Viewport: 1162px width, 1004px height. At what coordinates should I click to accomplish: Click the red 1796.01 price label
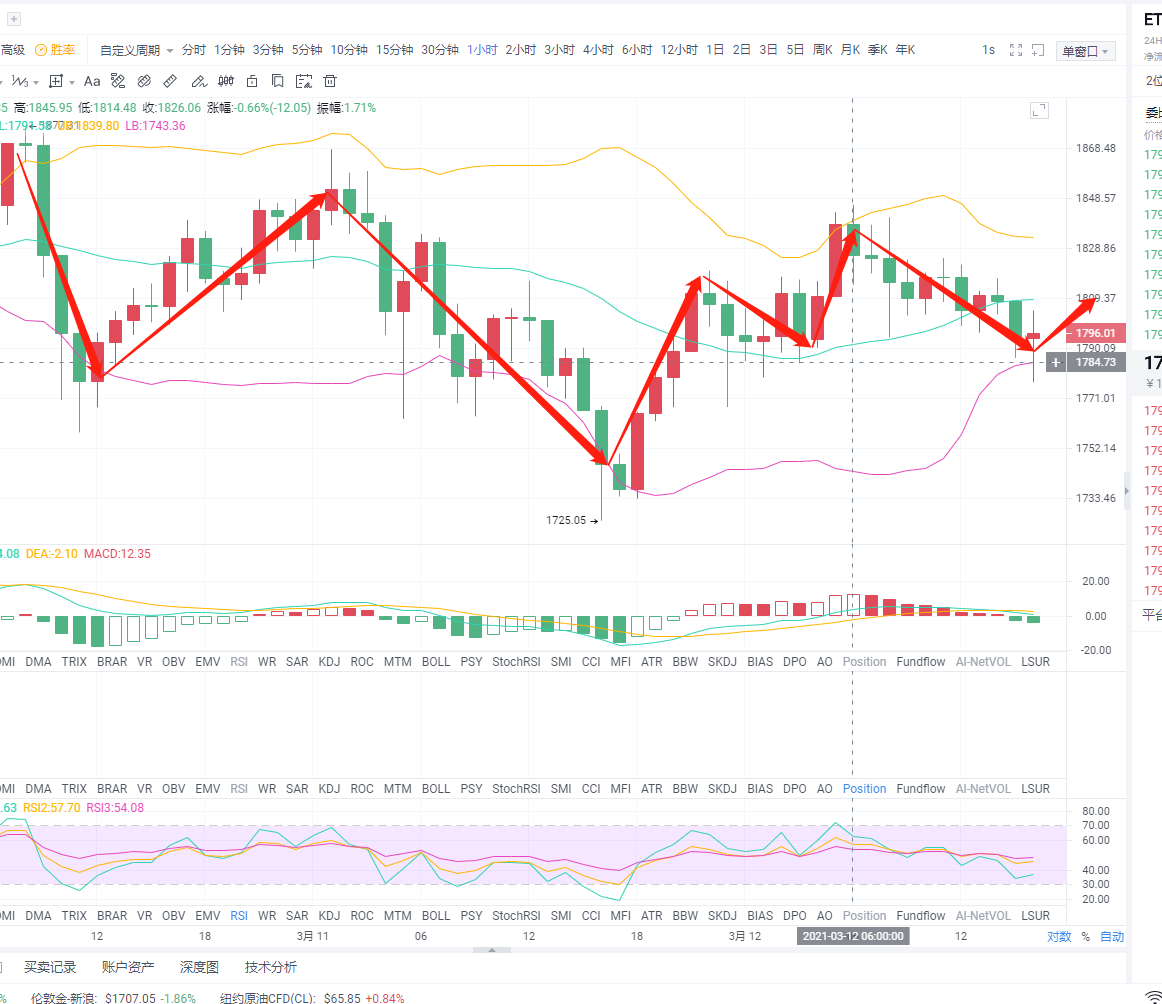tap(1096, 333)
